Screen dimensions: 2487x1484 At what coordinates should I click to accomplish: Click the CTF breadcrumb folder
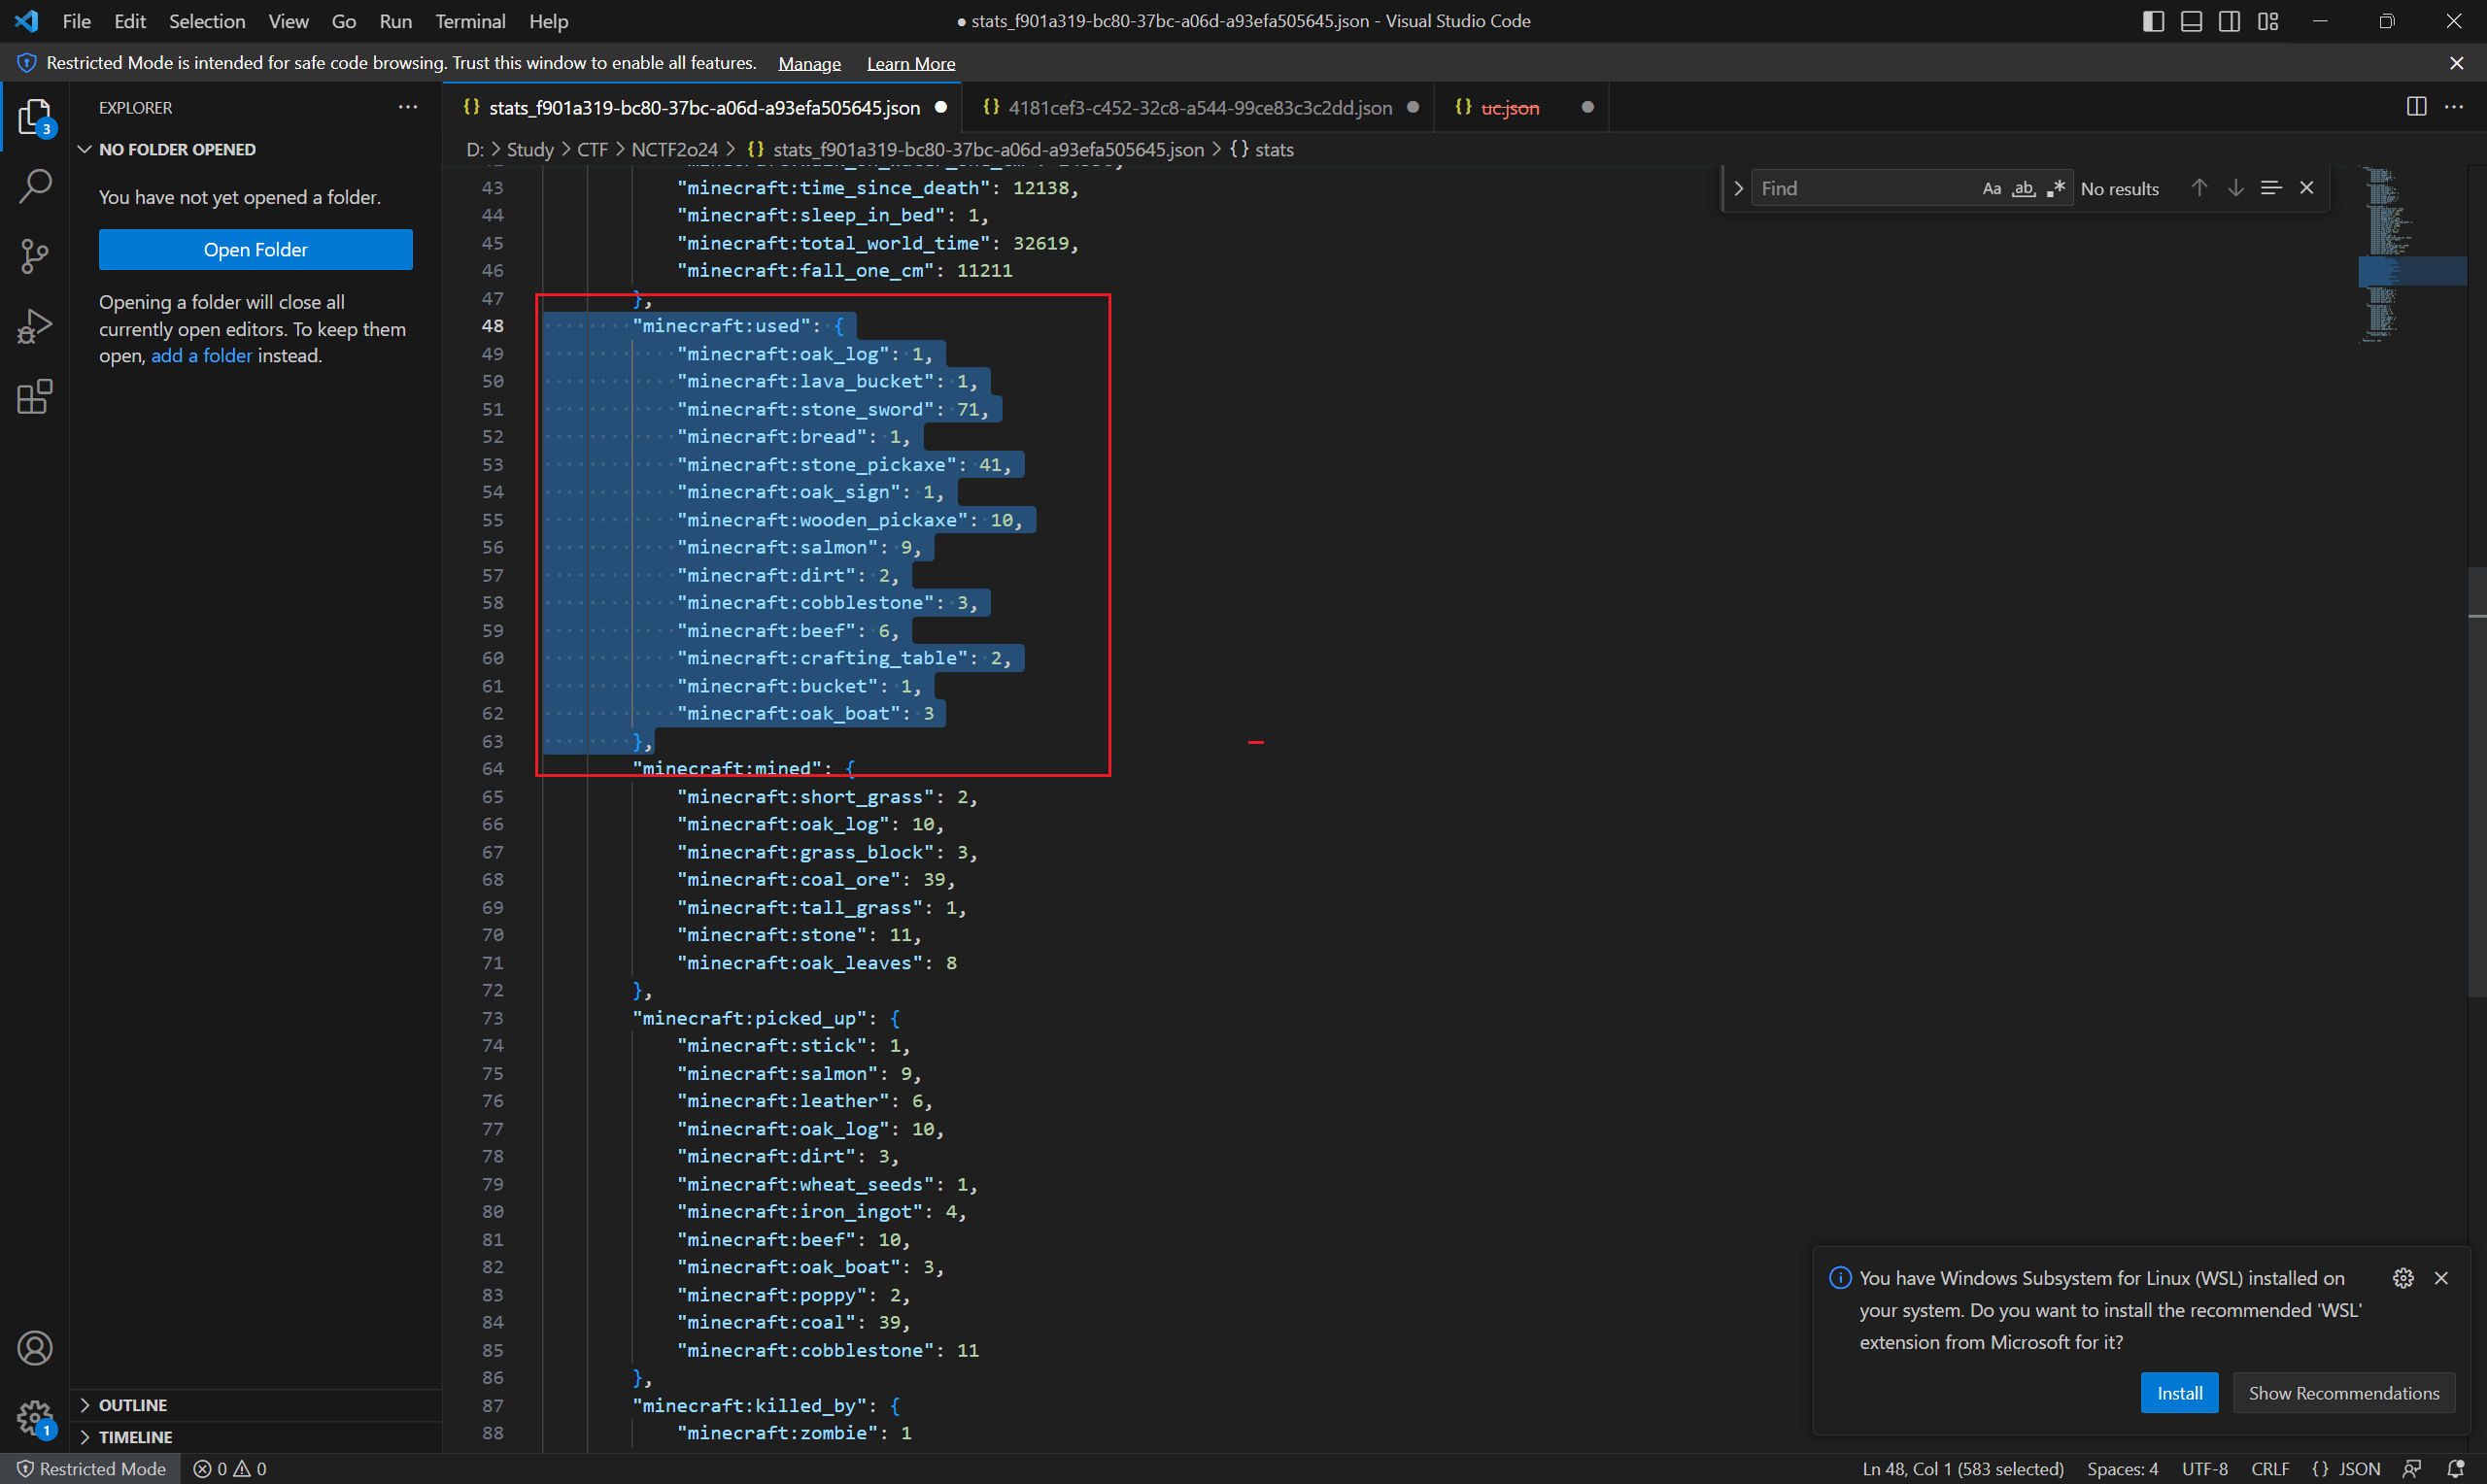[592, 149]
